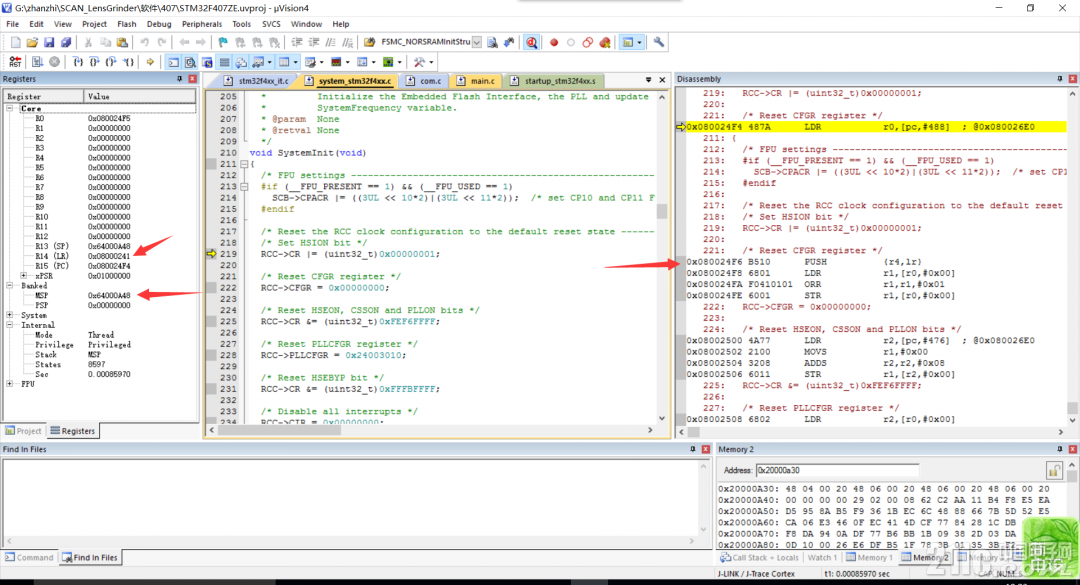Open the editor tab list dropdown arrow
The height and width of the screenshot is (585, 1080).
tap(648, 80)
